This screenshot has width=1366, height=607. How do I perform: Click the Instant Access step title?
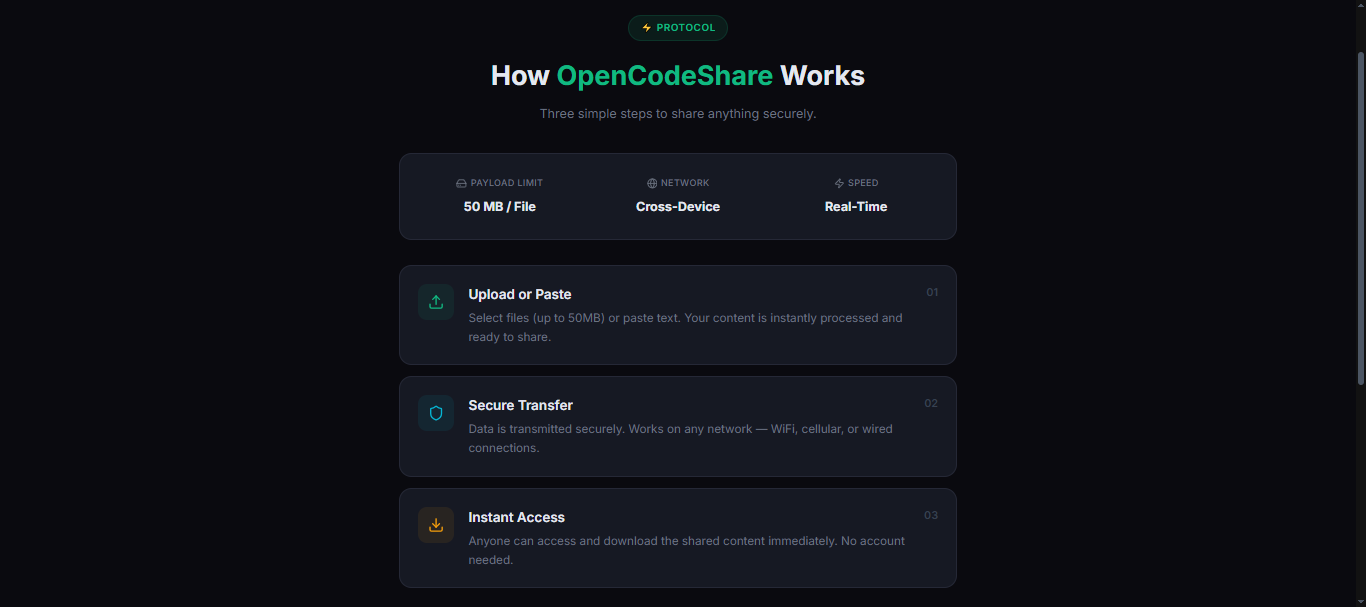(x=516, y=517)
